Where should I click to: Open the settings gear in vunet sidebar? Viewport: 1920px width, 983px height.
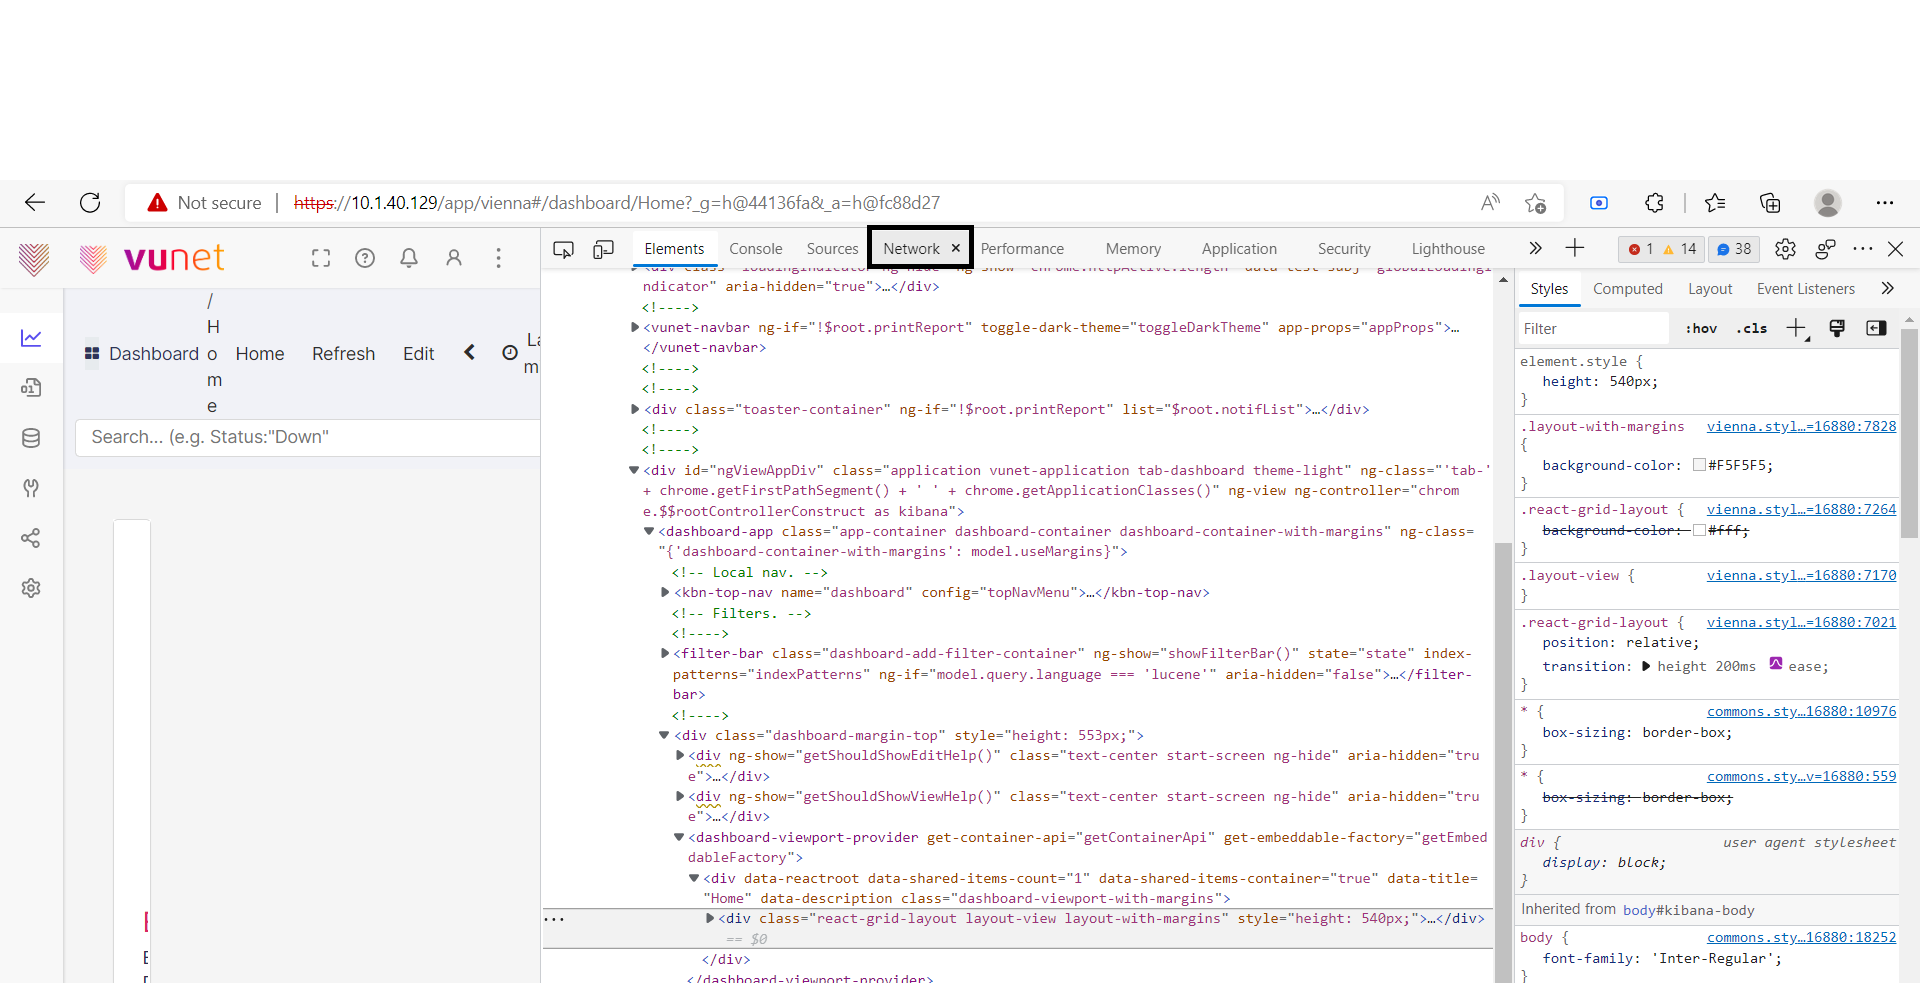31,588
